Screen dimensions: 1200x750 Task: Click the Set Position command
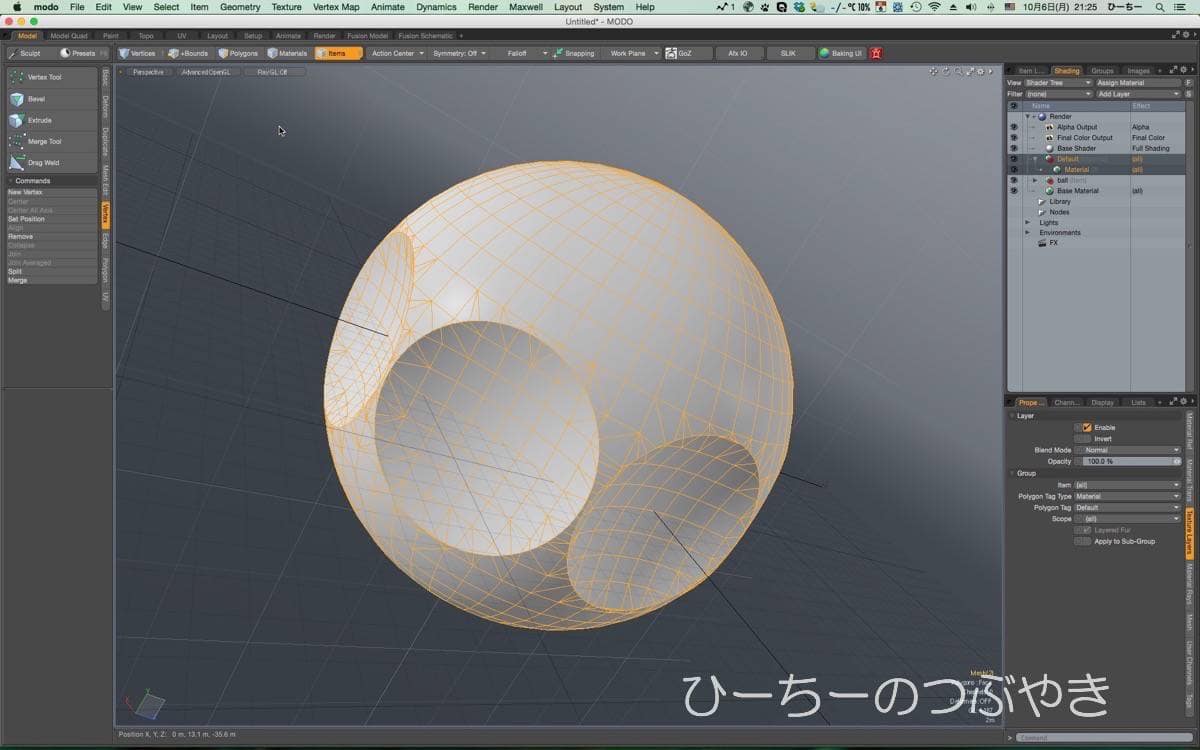coord(27,219)
